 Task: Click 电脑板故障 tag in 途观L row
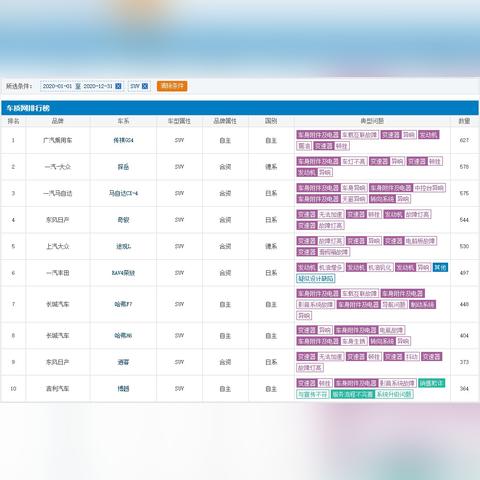coord(420,241)
